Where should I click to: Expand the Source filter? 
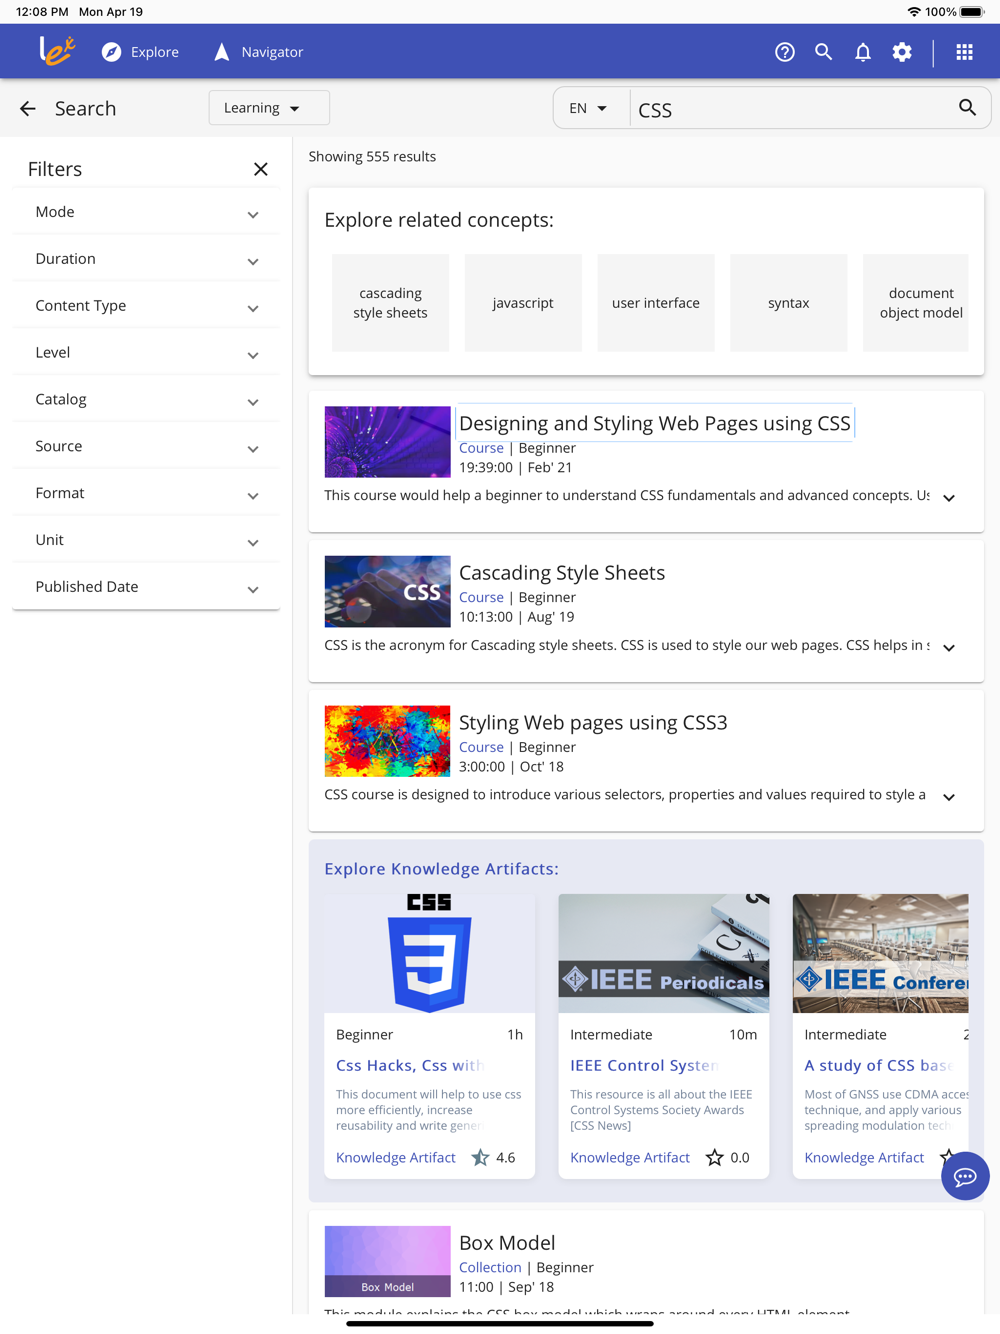pos(146,446)
